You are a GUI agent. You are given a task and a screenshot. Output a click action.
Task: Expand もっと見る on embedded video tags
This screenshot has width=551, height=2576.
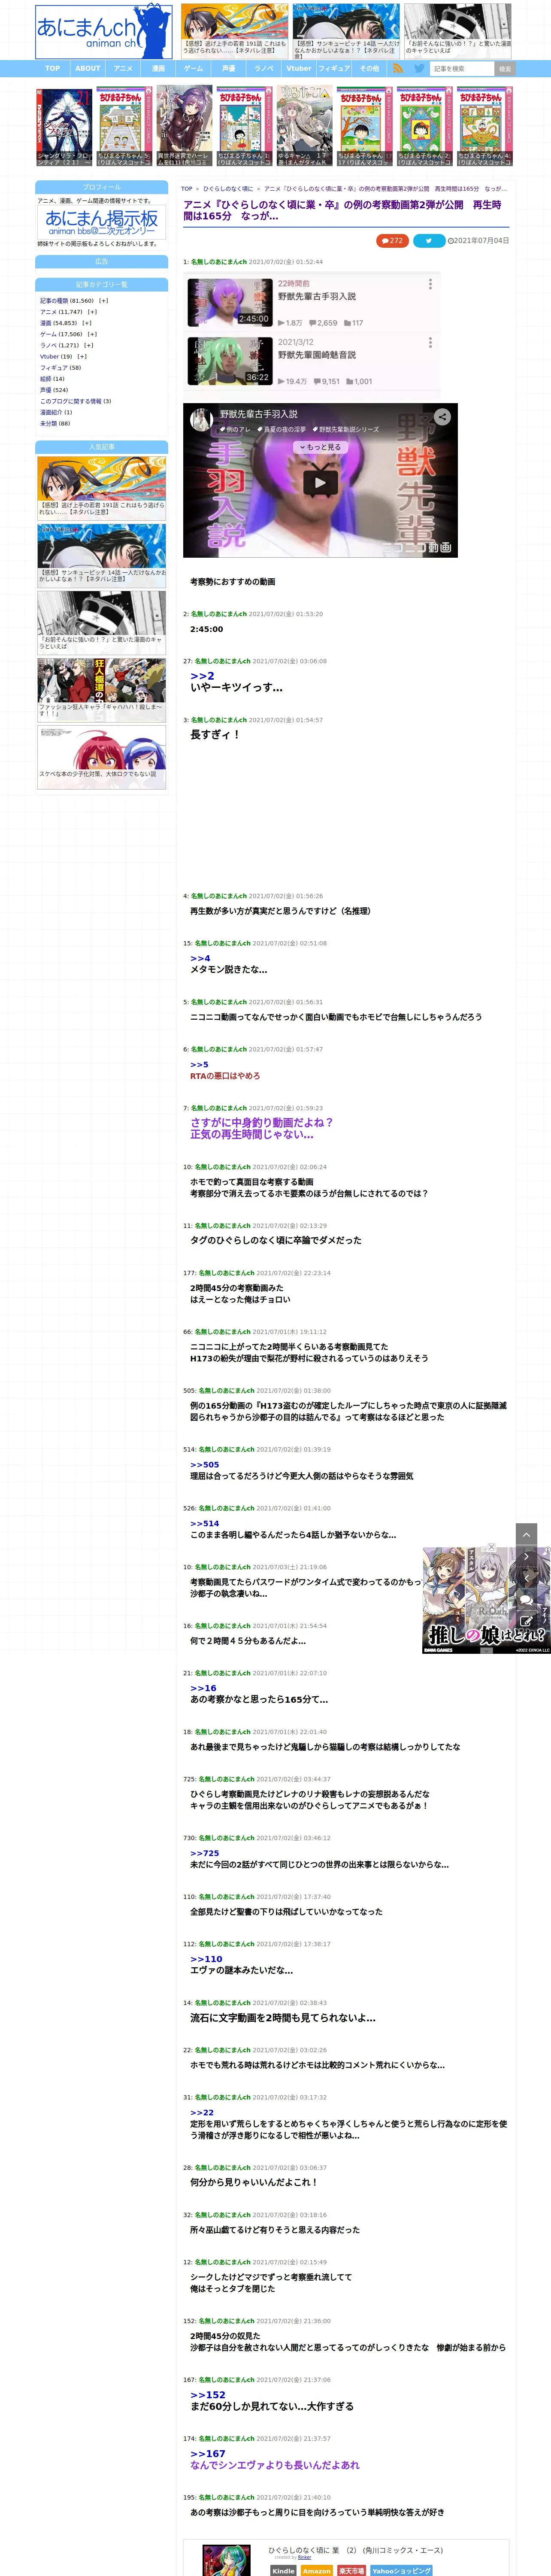click(x=320, y=447)
